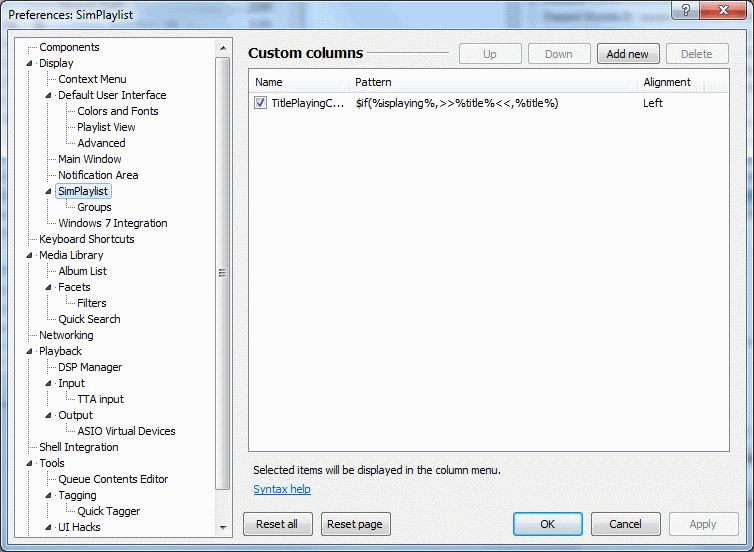
Task: Click the Apply button
Action: point(704,524)
